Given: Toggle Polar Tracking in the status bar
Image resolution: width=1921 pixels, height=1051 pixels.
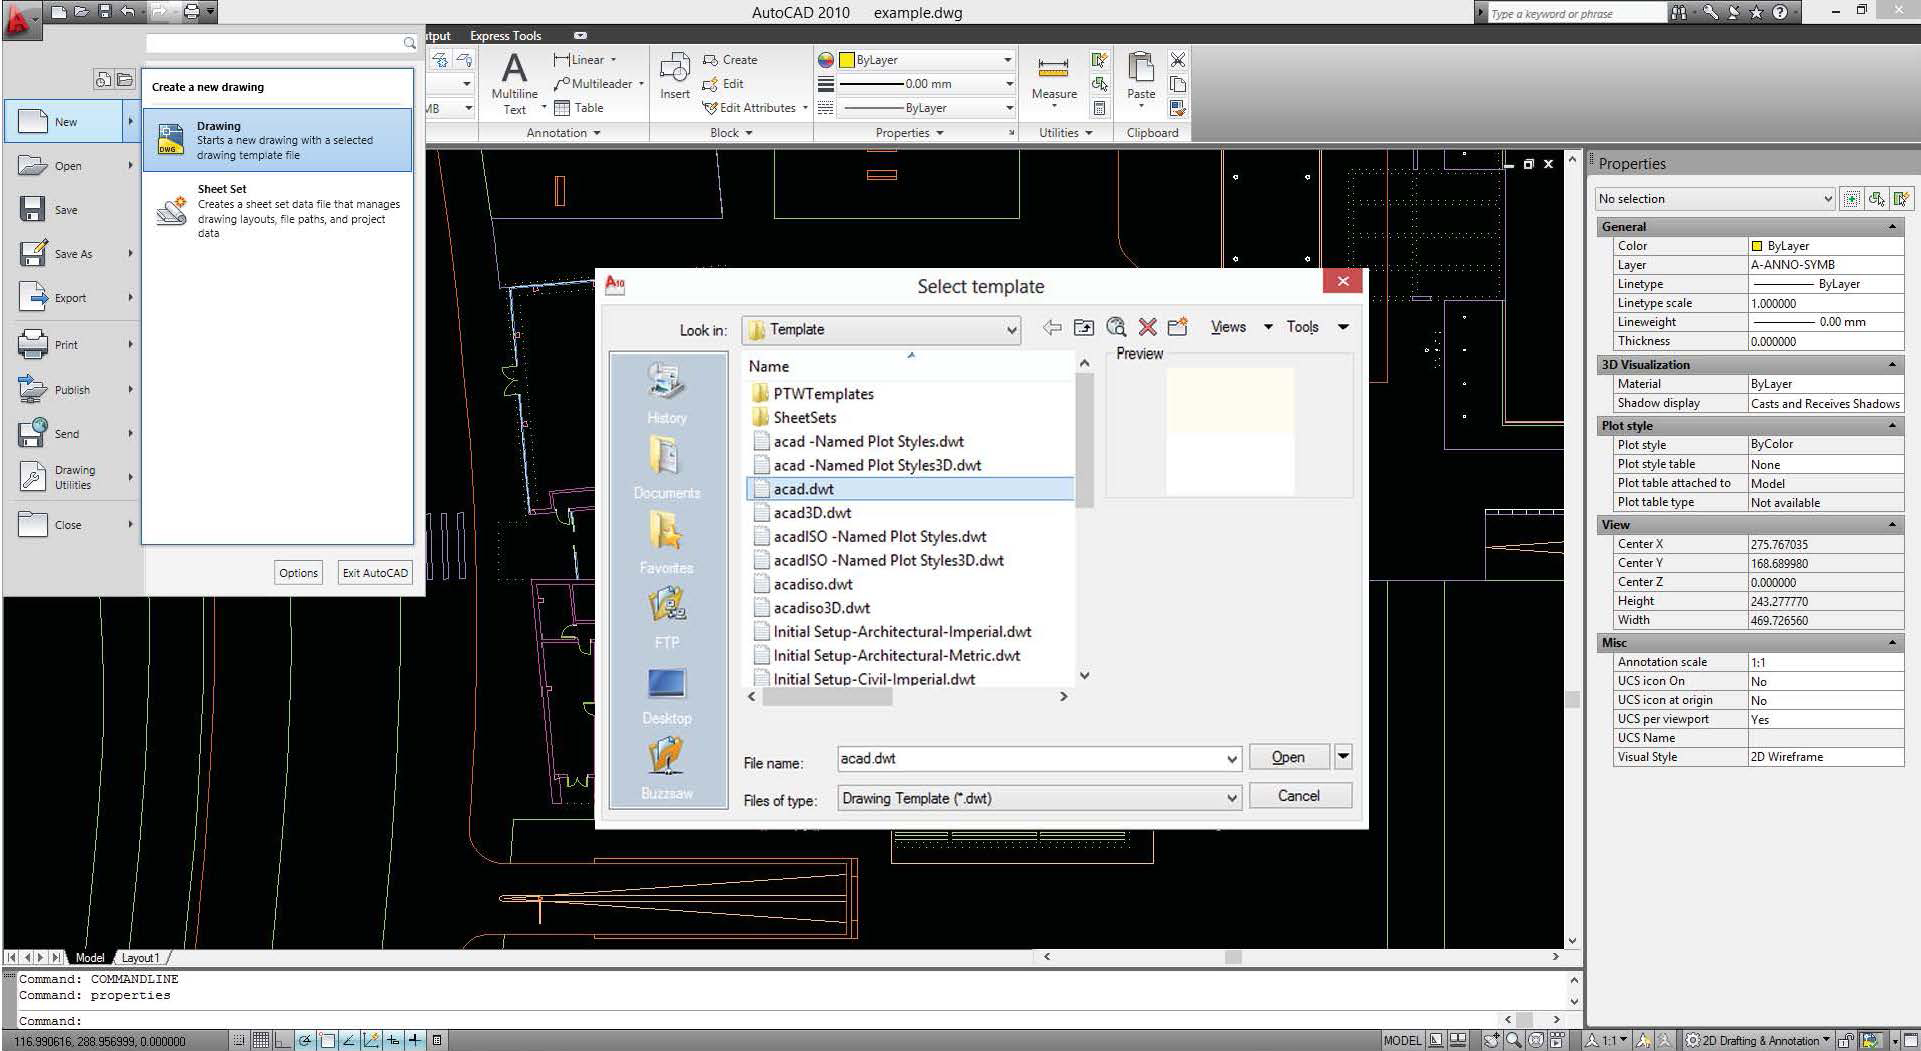Looking at the screenshot, I should pyautogui.click(x=305, y=1040).
